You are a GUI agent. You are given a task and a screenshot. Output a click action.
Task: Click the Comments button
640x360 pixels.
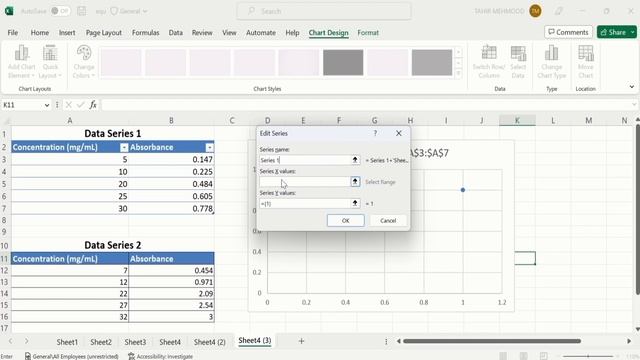click(x=568, y=32)
